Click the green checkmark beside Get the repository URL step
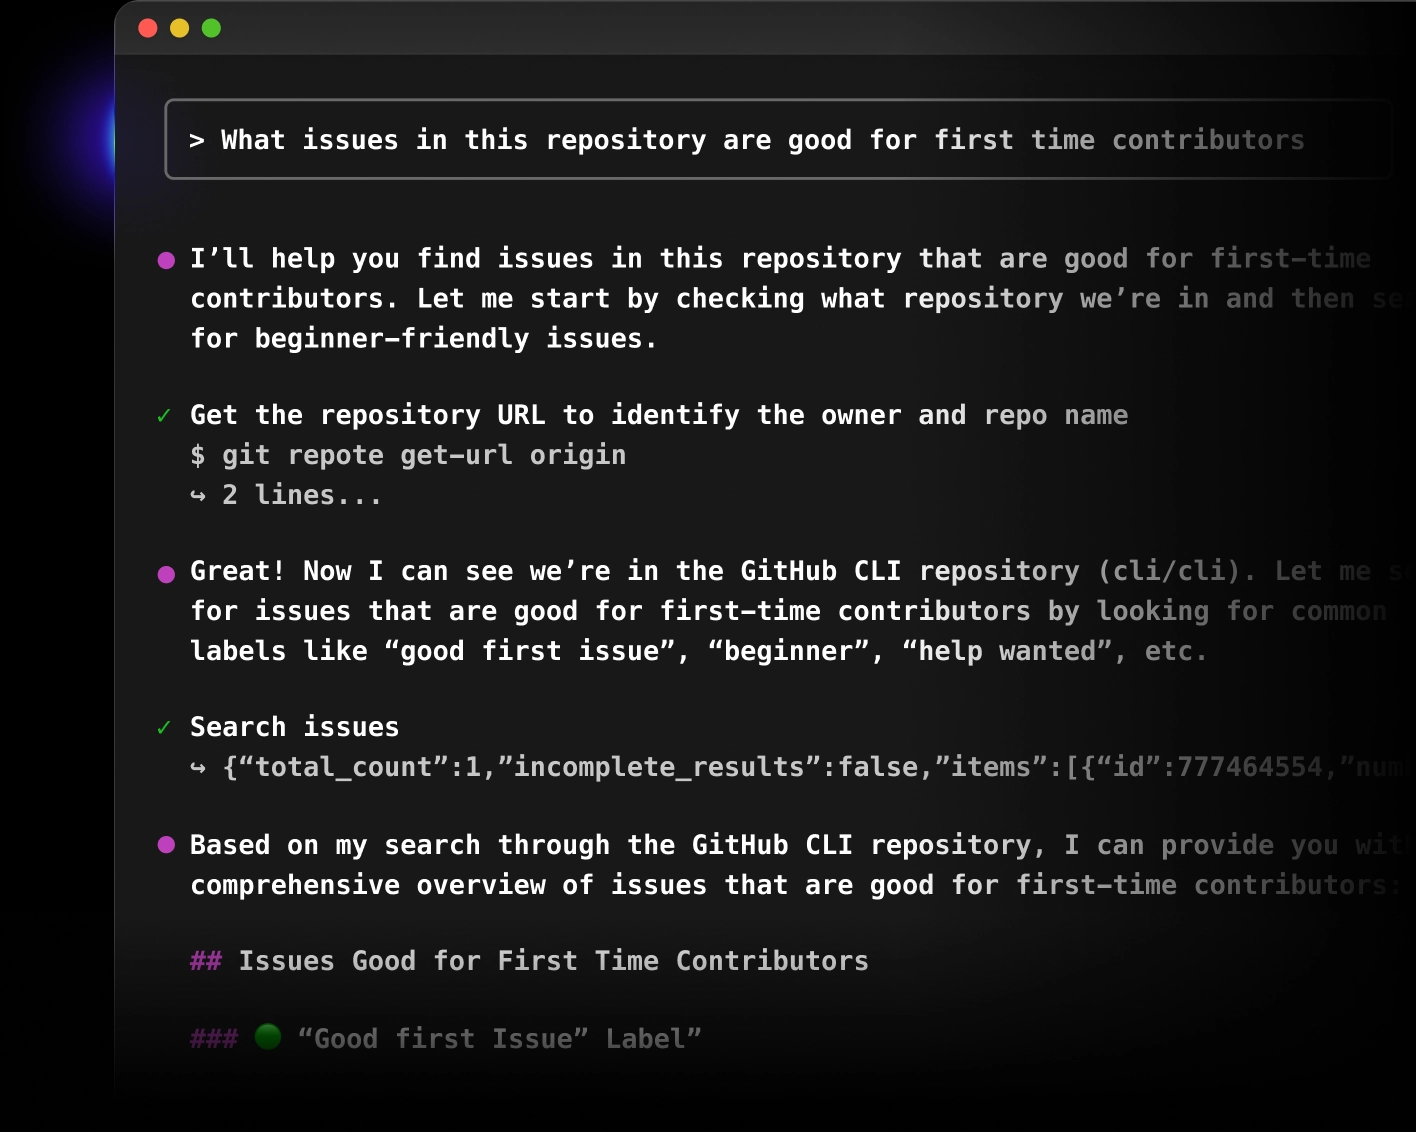 166,415
